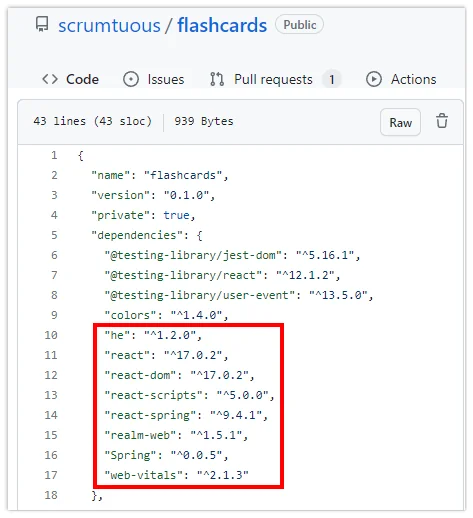The height and width of the screenshot is (518, 473).
Task: Click the Issues circle-dot icon
Action: pyautogui.click(x=131, y=79)
